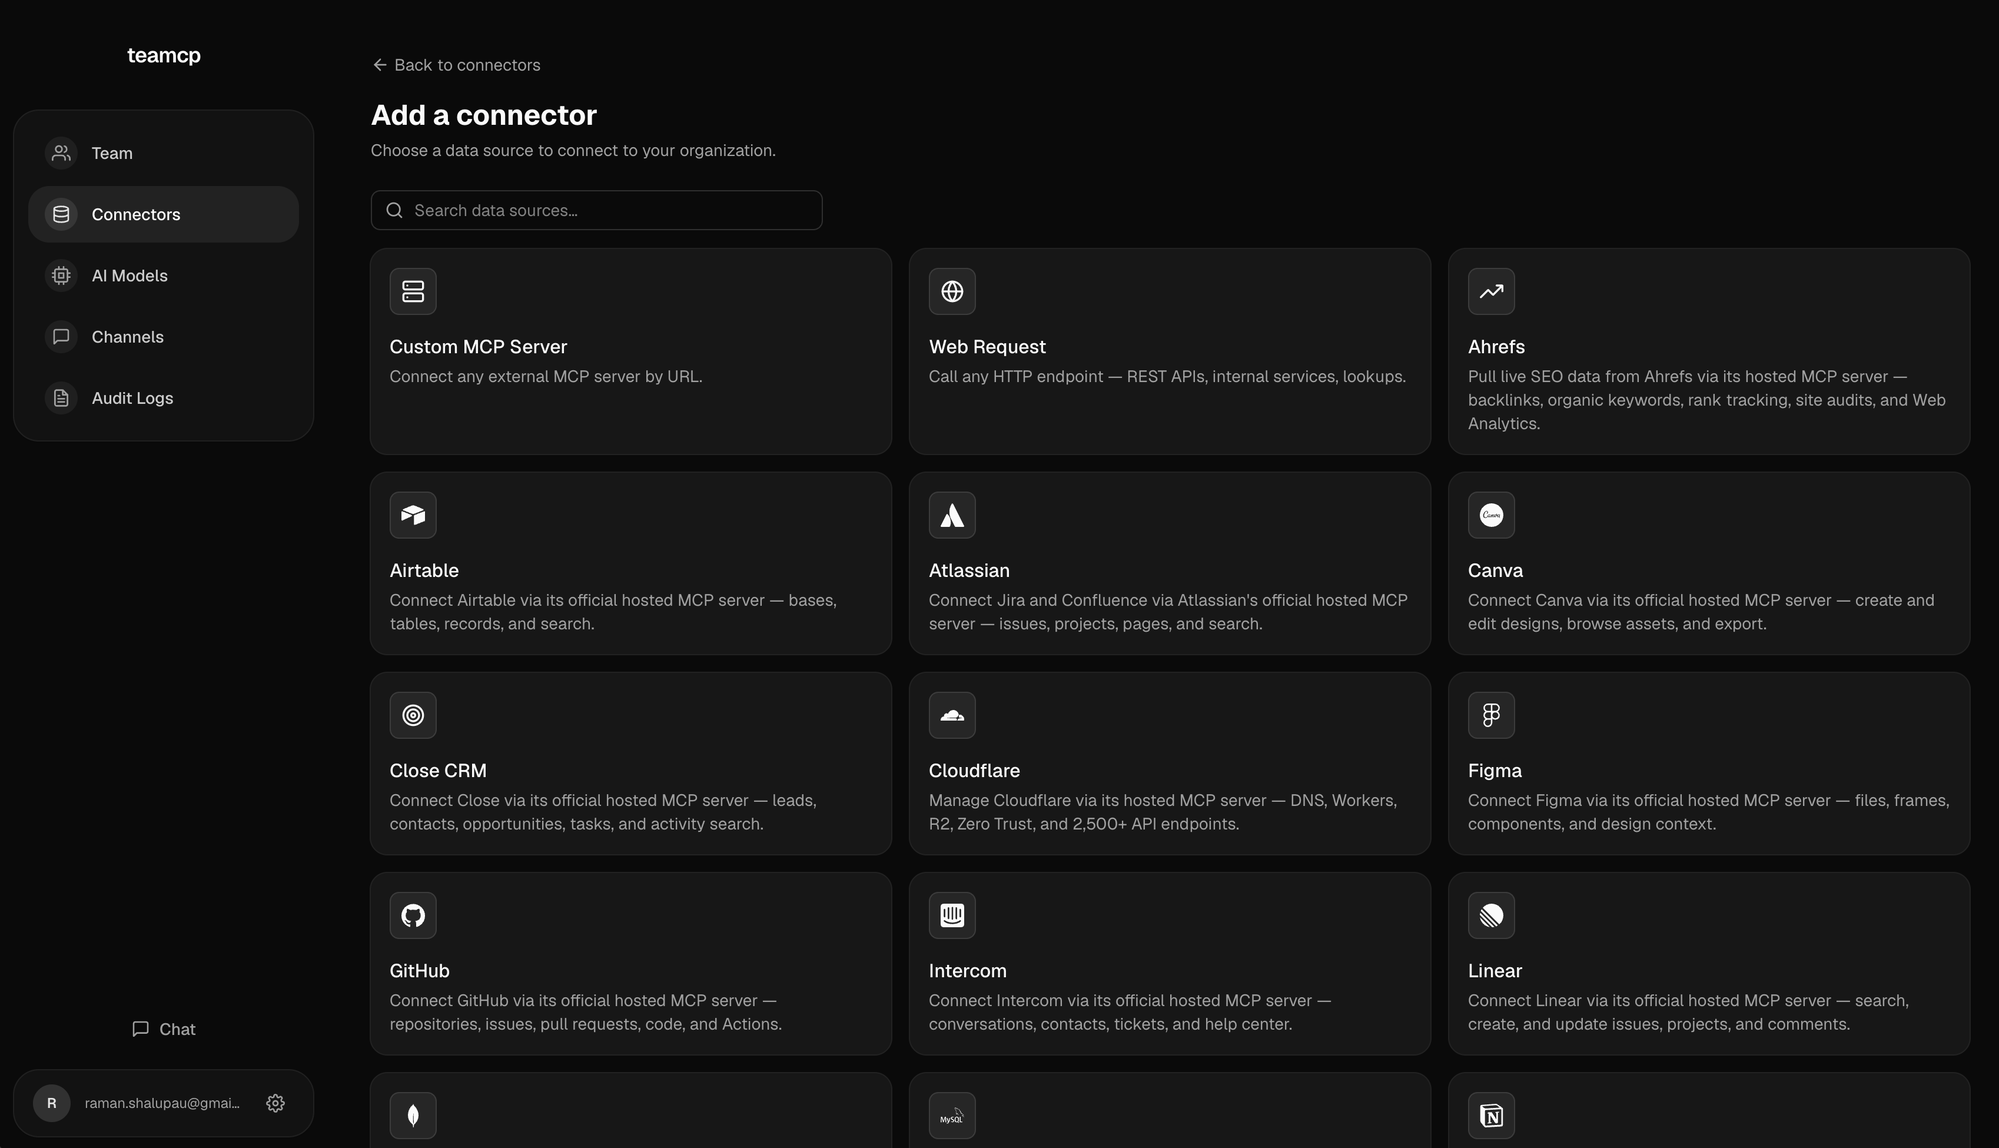The image size is (1999, 1148).
Task: Click the Notion logo icon
Action: click(1491, 1115)
